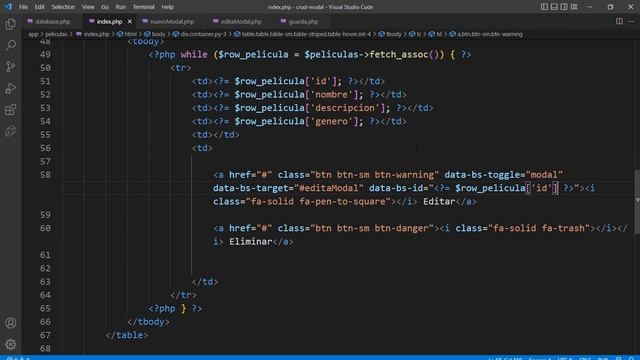Click the table.table-sm breadcrumb element

coord(306,34)
